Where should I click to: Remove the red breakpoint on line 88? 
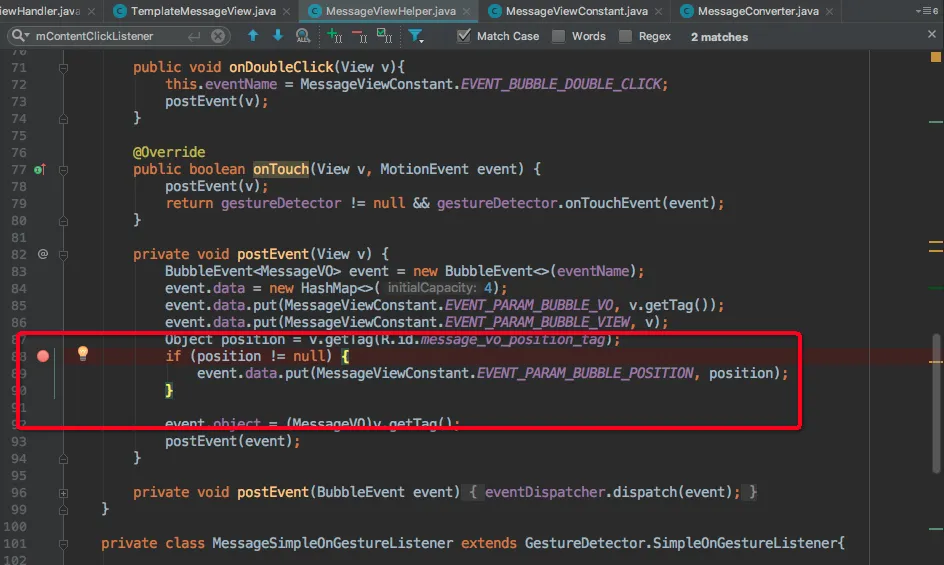coord(43,356)
